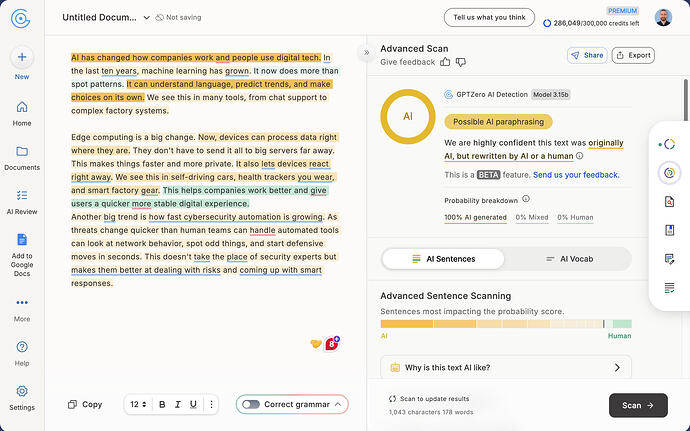Click Probability breakdown info icon
Image resolution: width=690 pixels, height=431 pixels.
click(526, 199)
